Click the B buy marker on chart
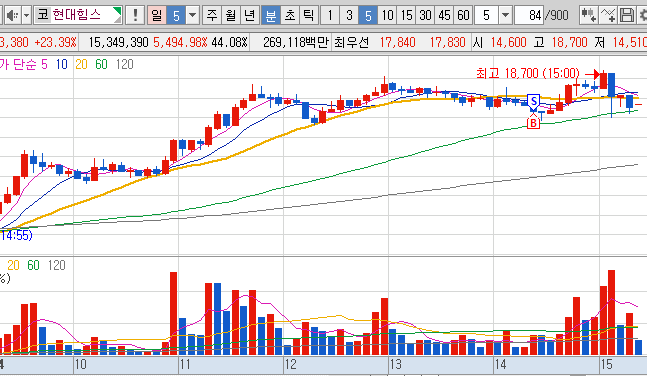This screenshot has height=376, width=647. (x=533, y=122)
